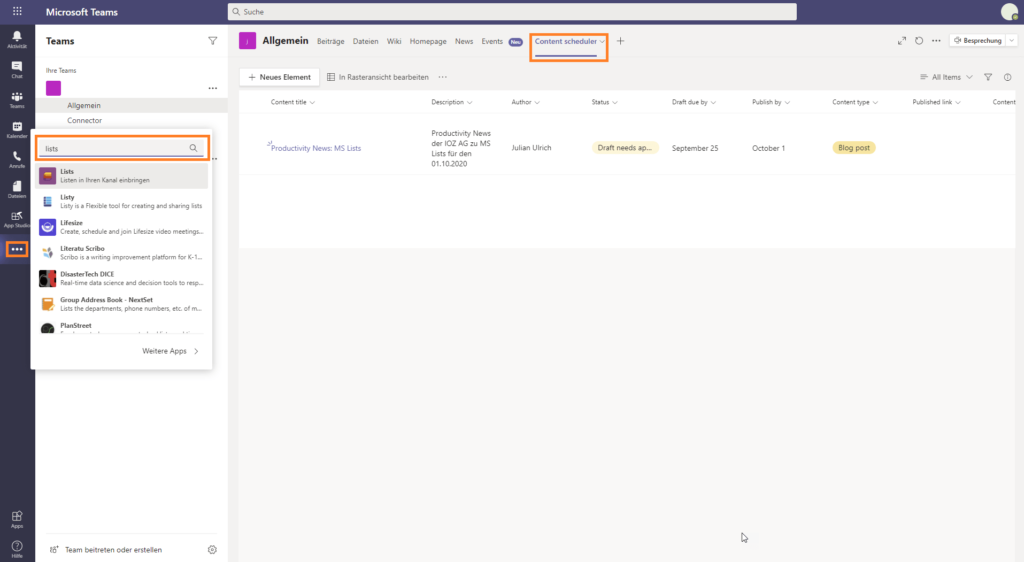1024x562 pixels.
Task: Switch to the Homepage tab
Action: tap(428, 41)
